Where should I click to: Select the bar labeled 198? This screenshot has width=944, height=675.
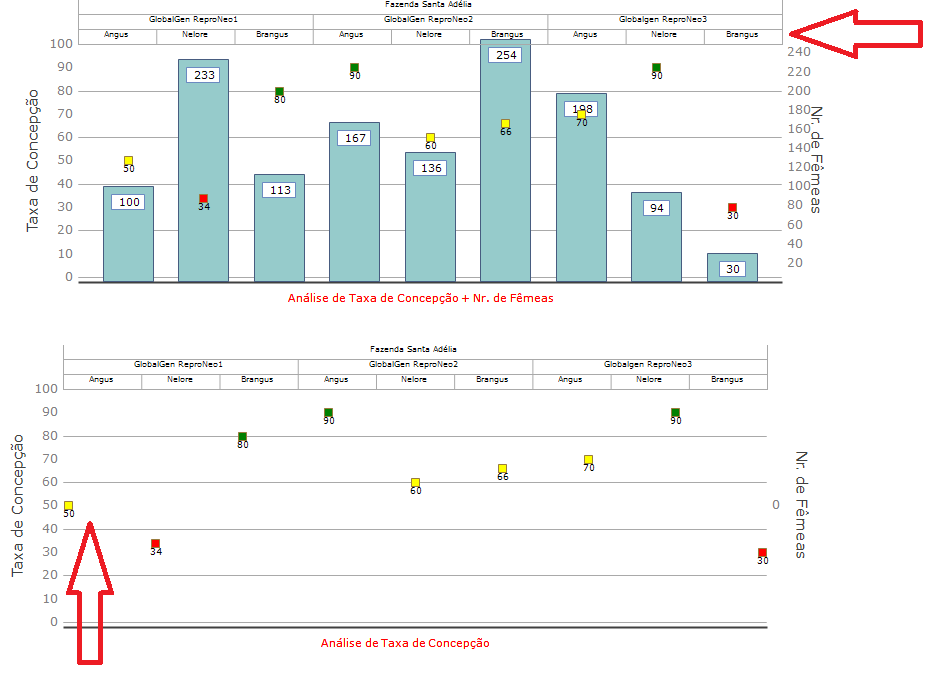click(582, 187)
